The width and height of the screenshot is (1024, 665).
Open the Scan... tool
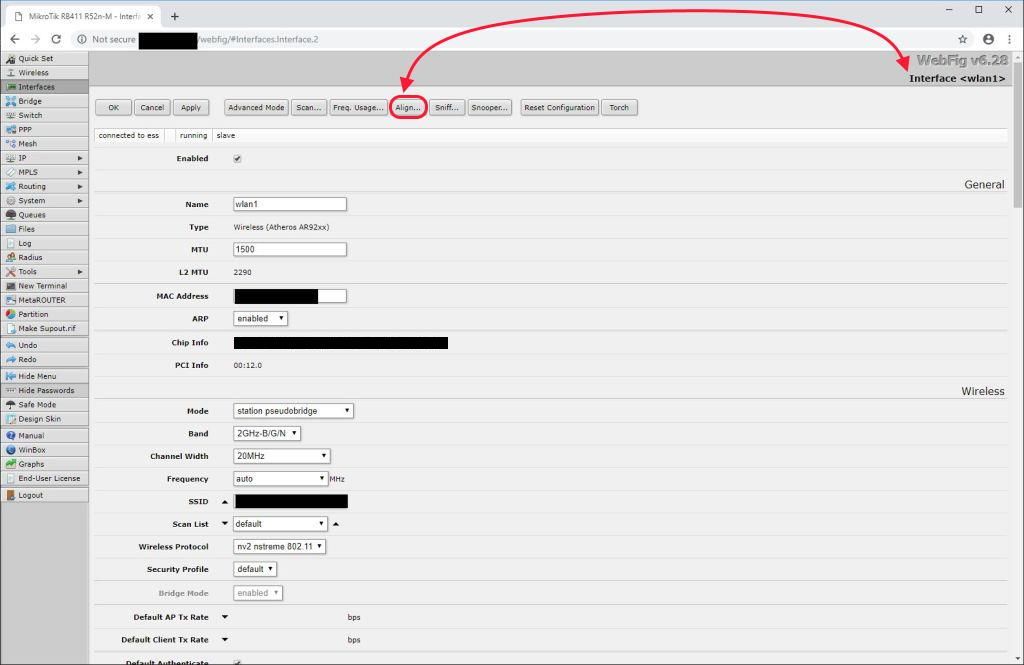pos(308,108)
